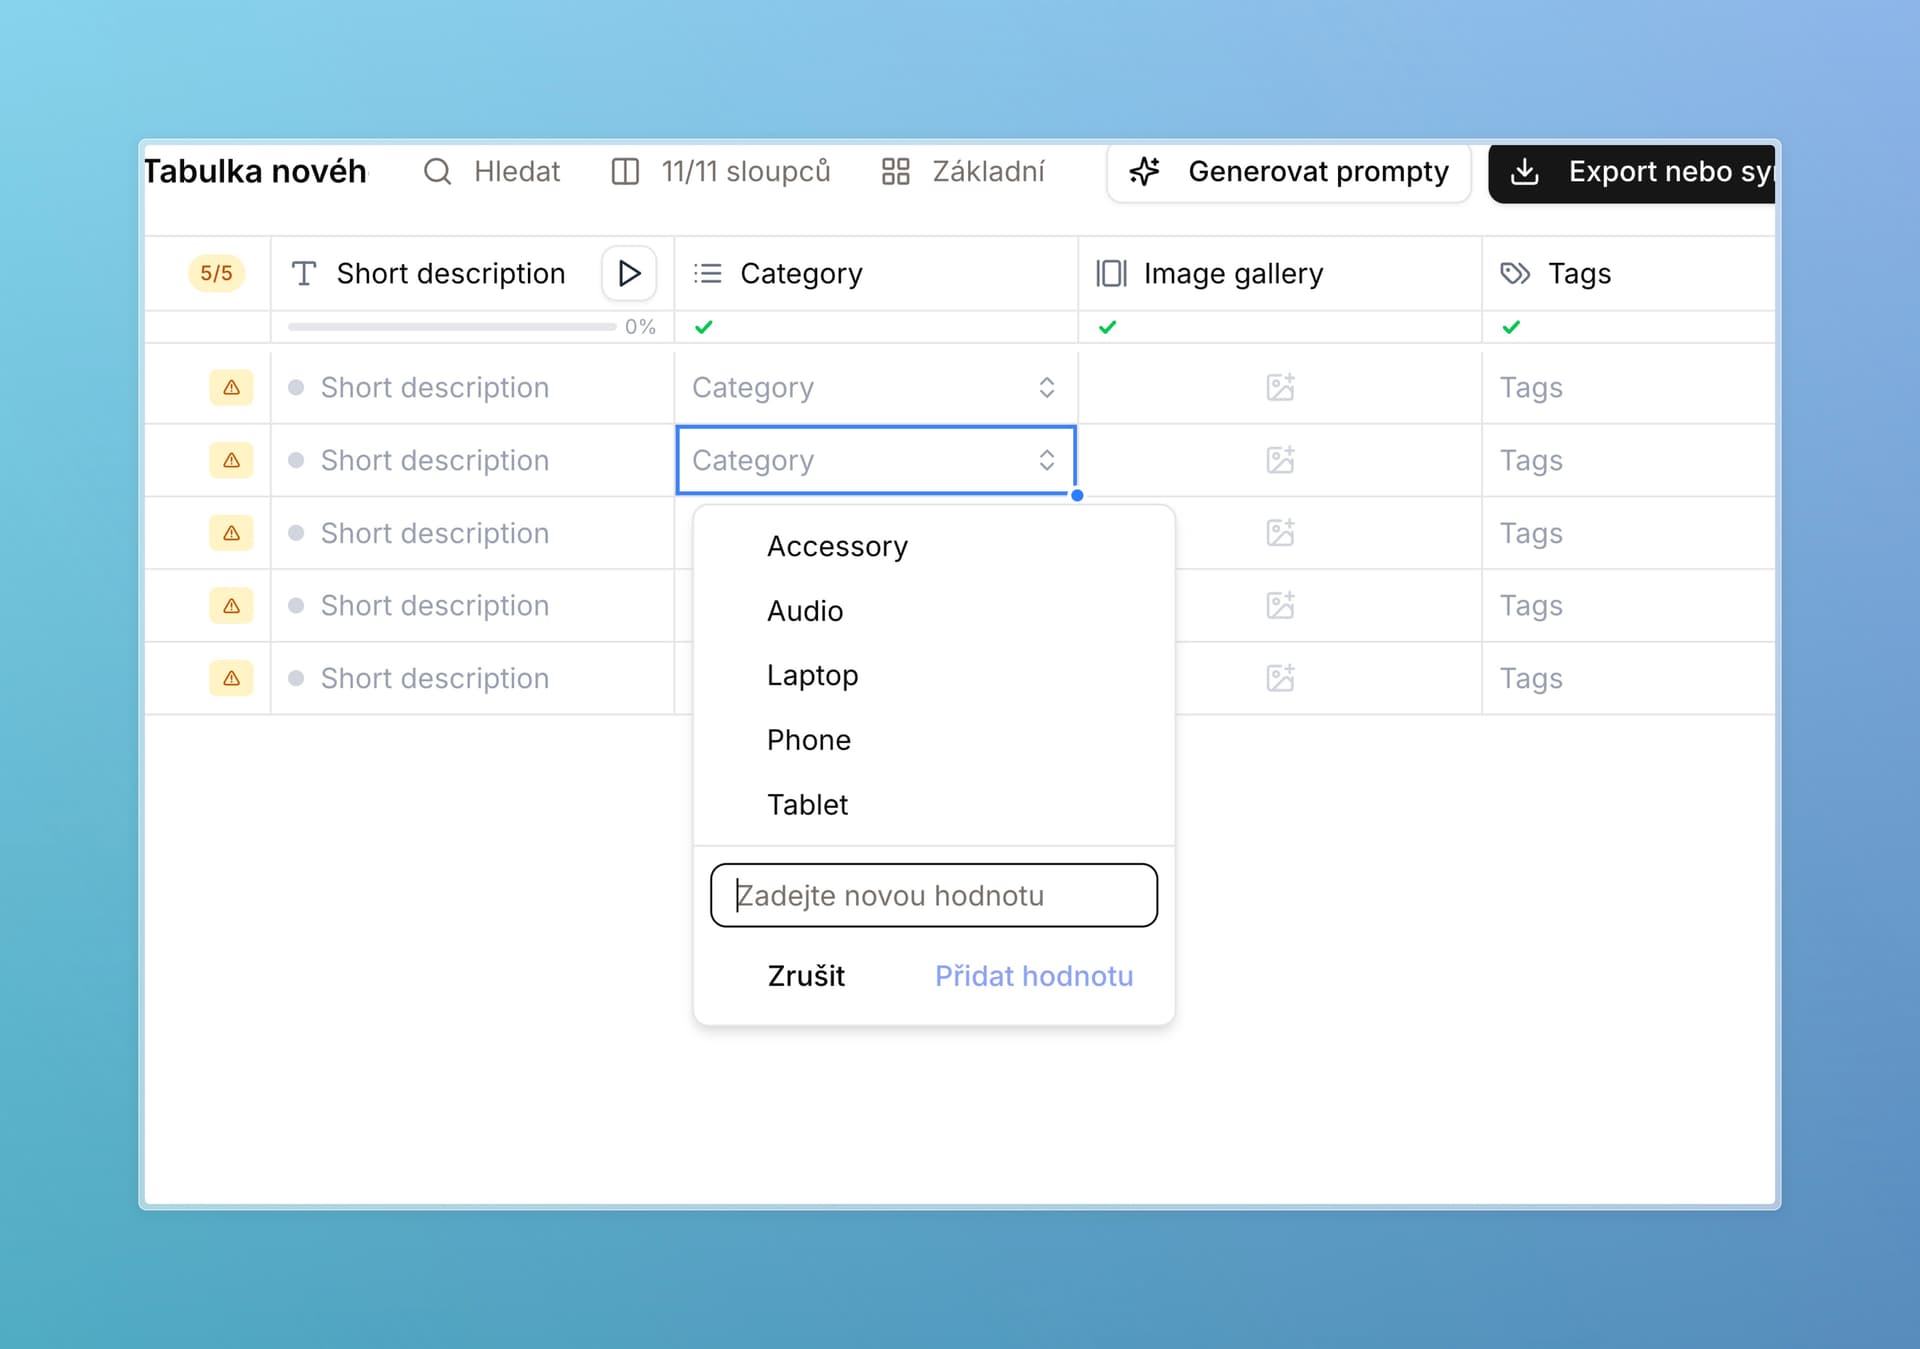Click the third row Tags cell
This screenshot has height=1349, width=1920.
coord(1629,533)
